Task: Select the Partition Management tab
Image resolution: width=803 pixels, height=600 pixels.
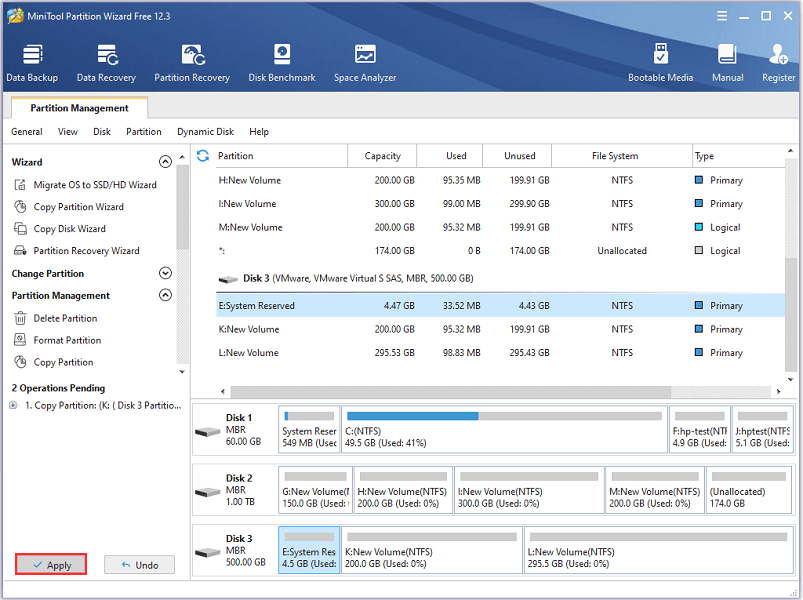Action: [x=79, y=108]
